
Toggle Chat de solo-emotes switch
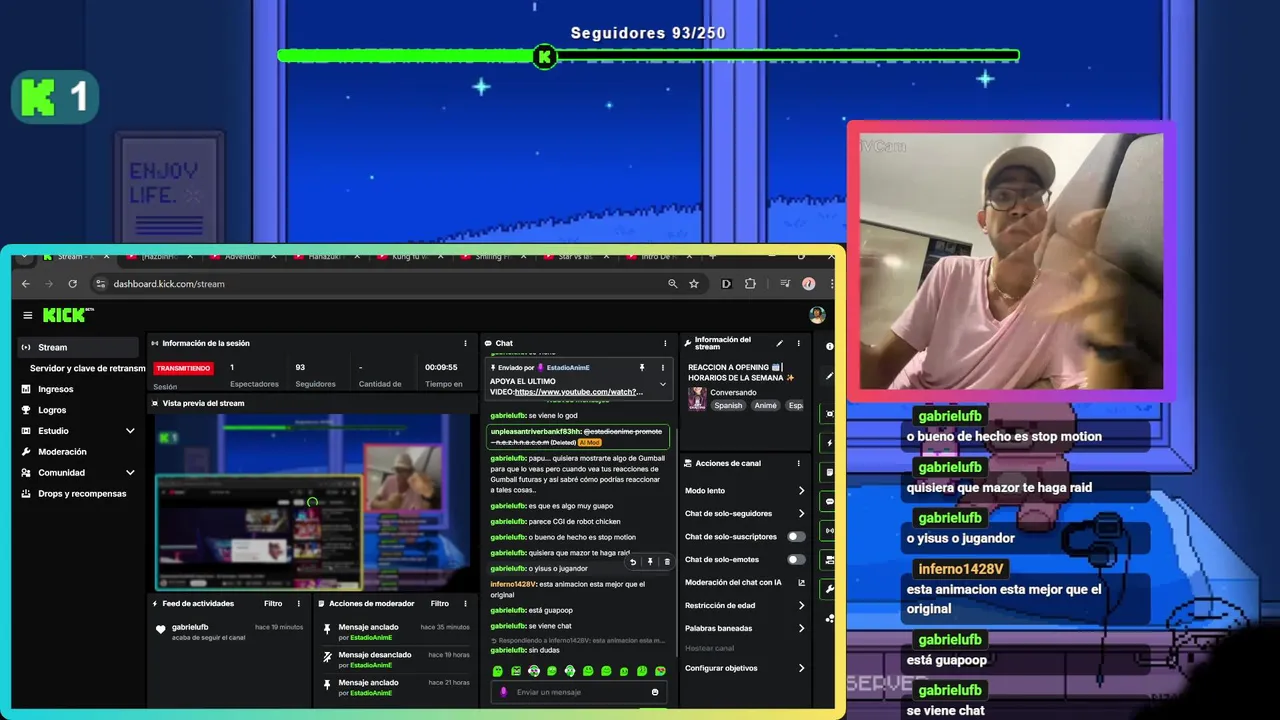pos(796,560)
